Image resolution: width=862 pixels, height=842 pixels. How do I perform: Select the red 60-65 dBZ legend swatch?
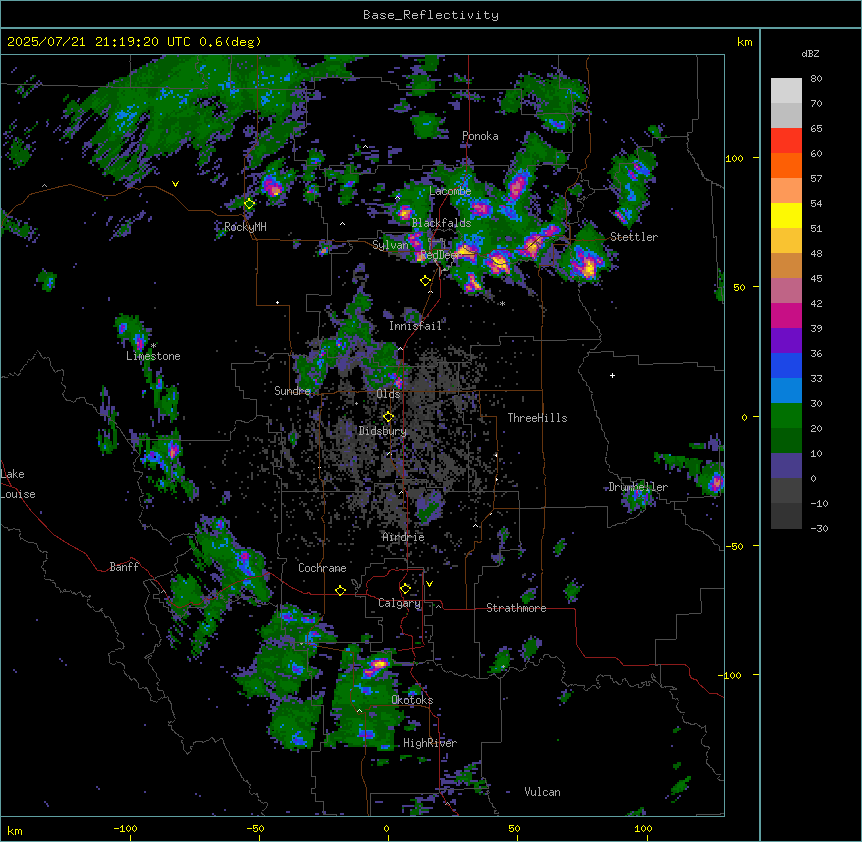(786, 141)
